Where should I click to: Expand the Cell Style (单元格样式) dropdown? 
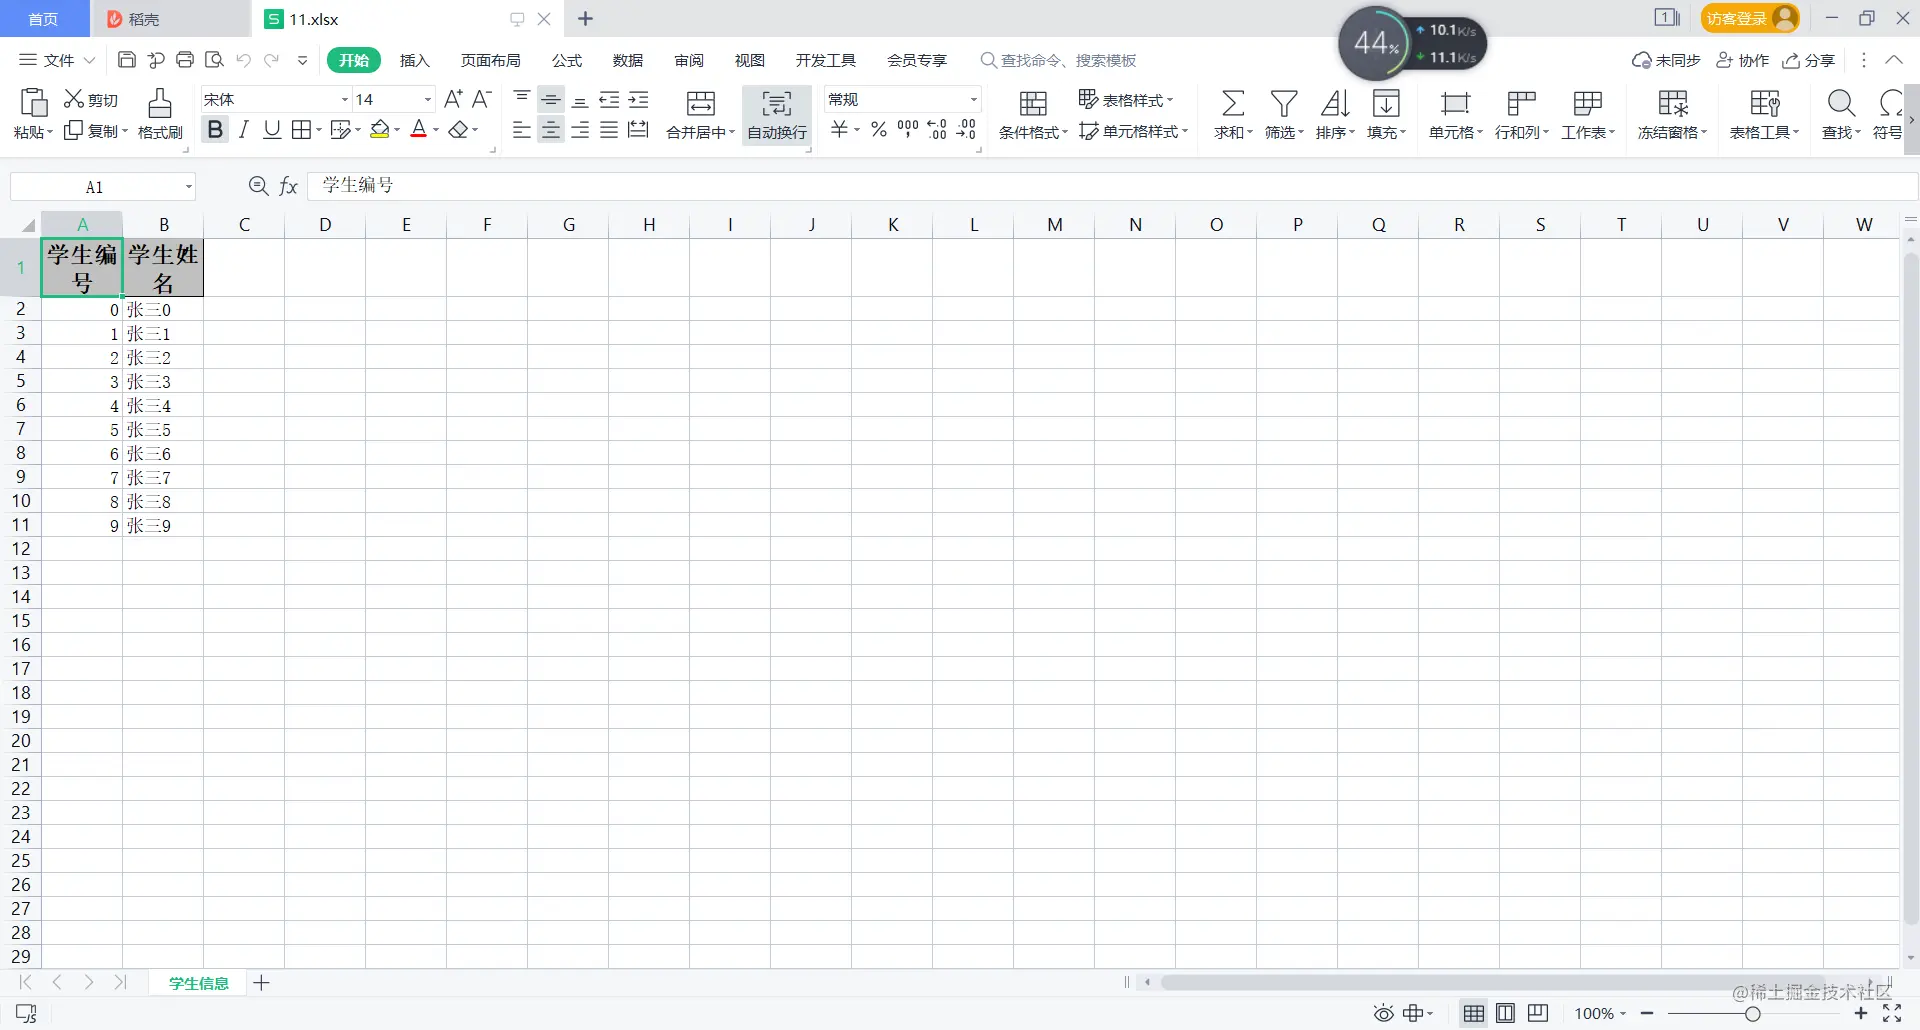pos(1185,131)
